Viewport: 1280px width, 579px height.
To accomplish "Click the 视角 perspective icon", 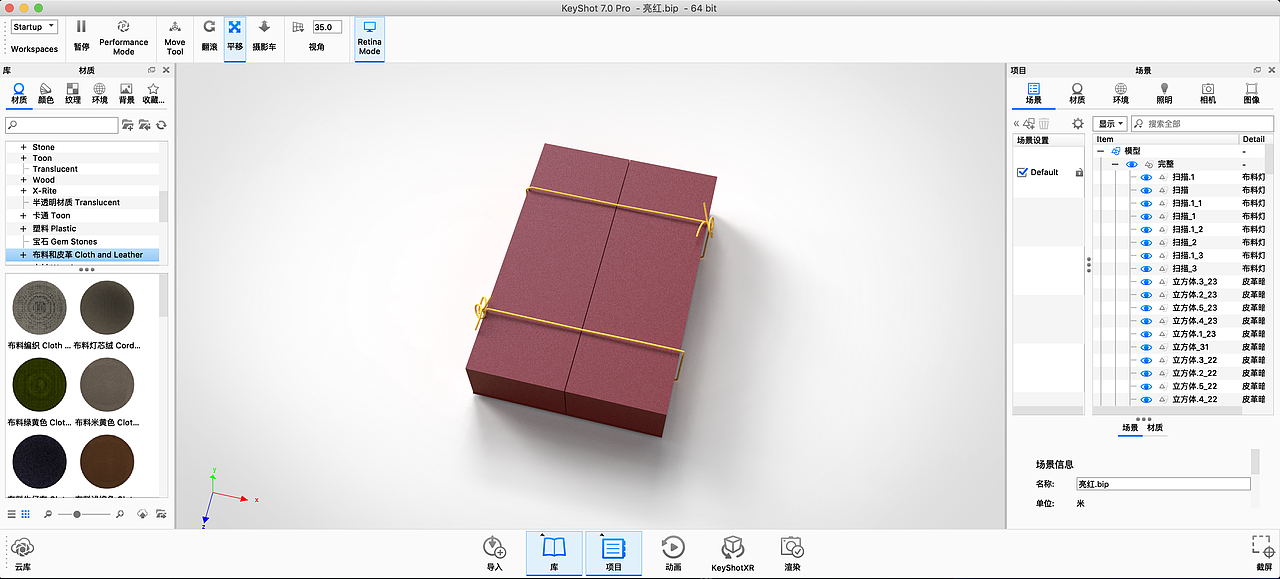I will [x=298, y=27].
